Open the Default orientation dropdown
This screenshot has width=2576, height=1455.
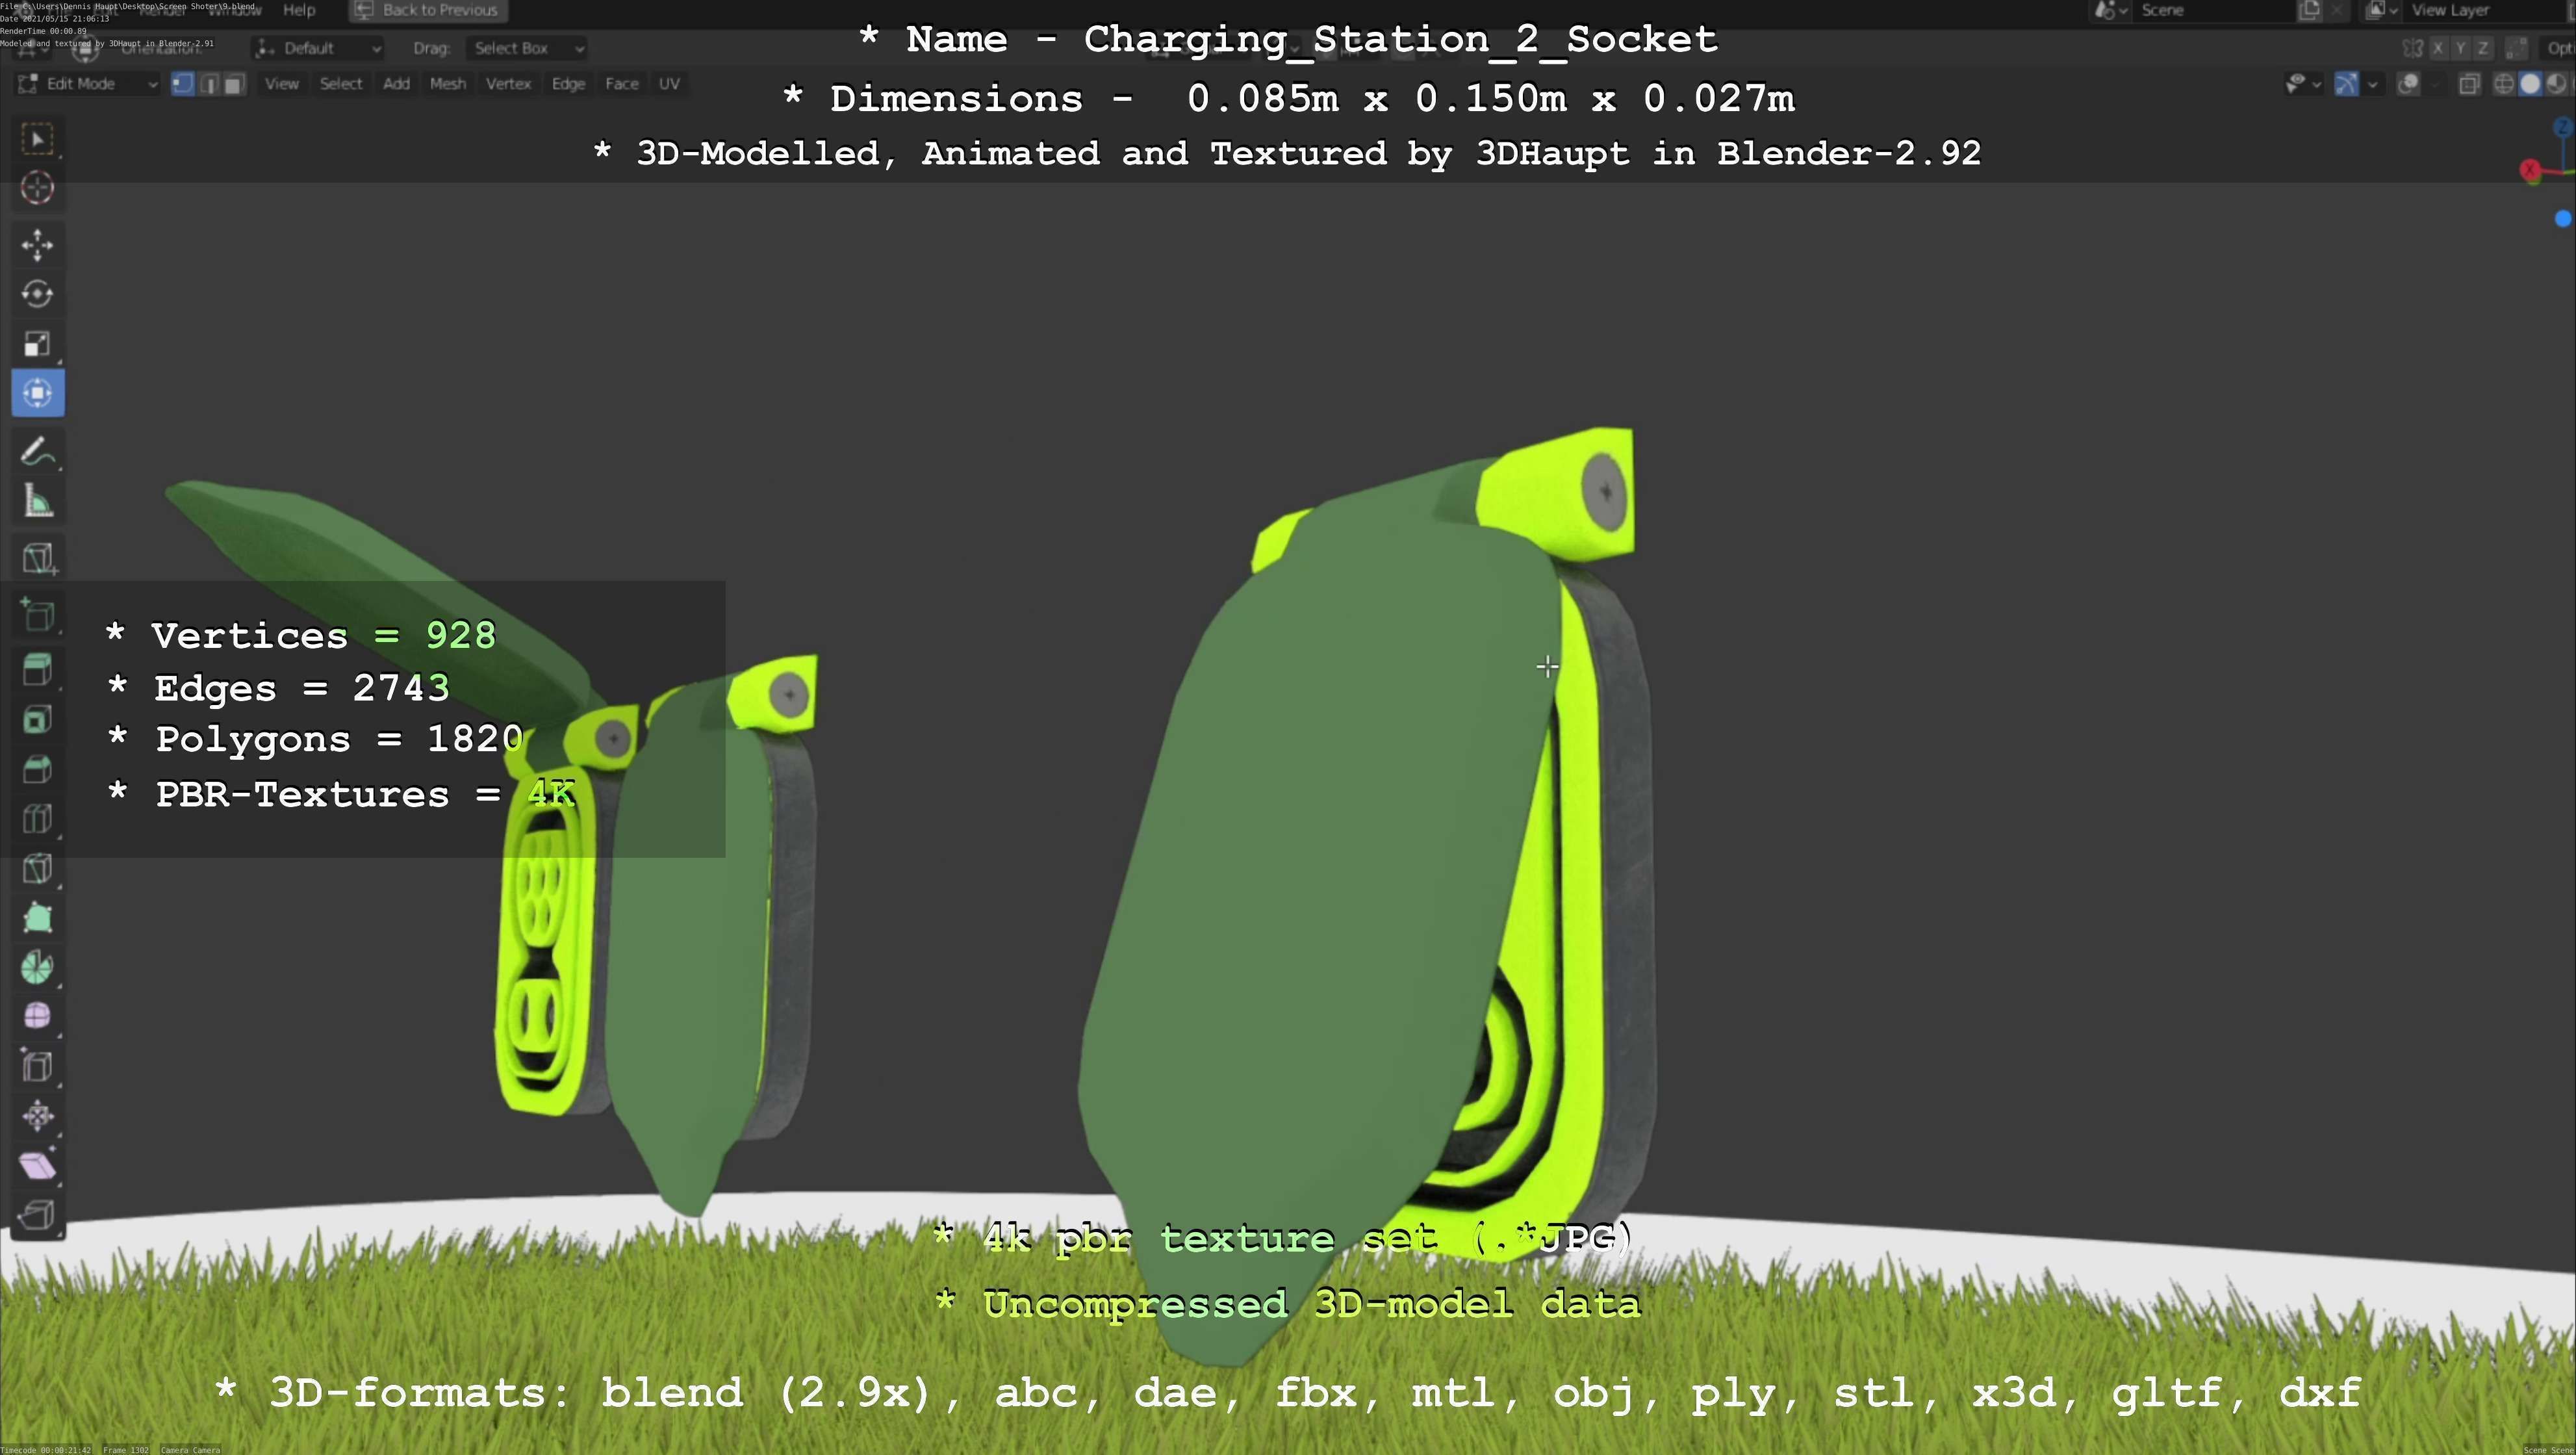(x=318, y=48)
